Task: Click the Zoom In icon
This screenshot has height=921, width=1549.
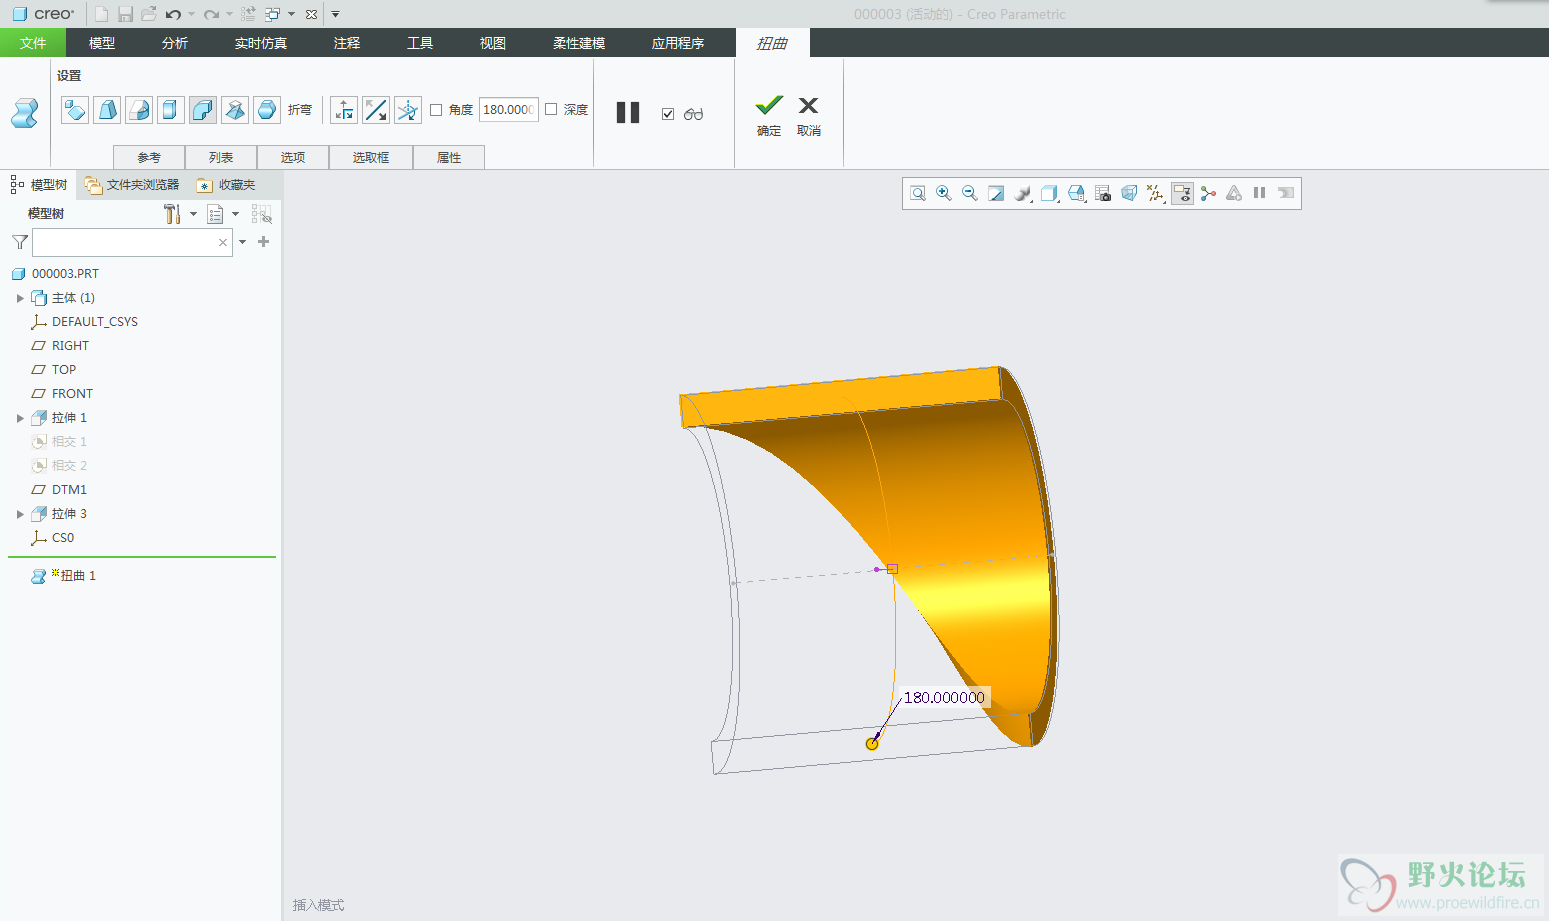Action: (944, 193)
